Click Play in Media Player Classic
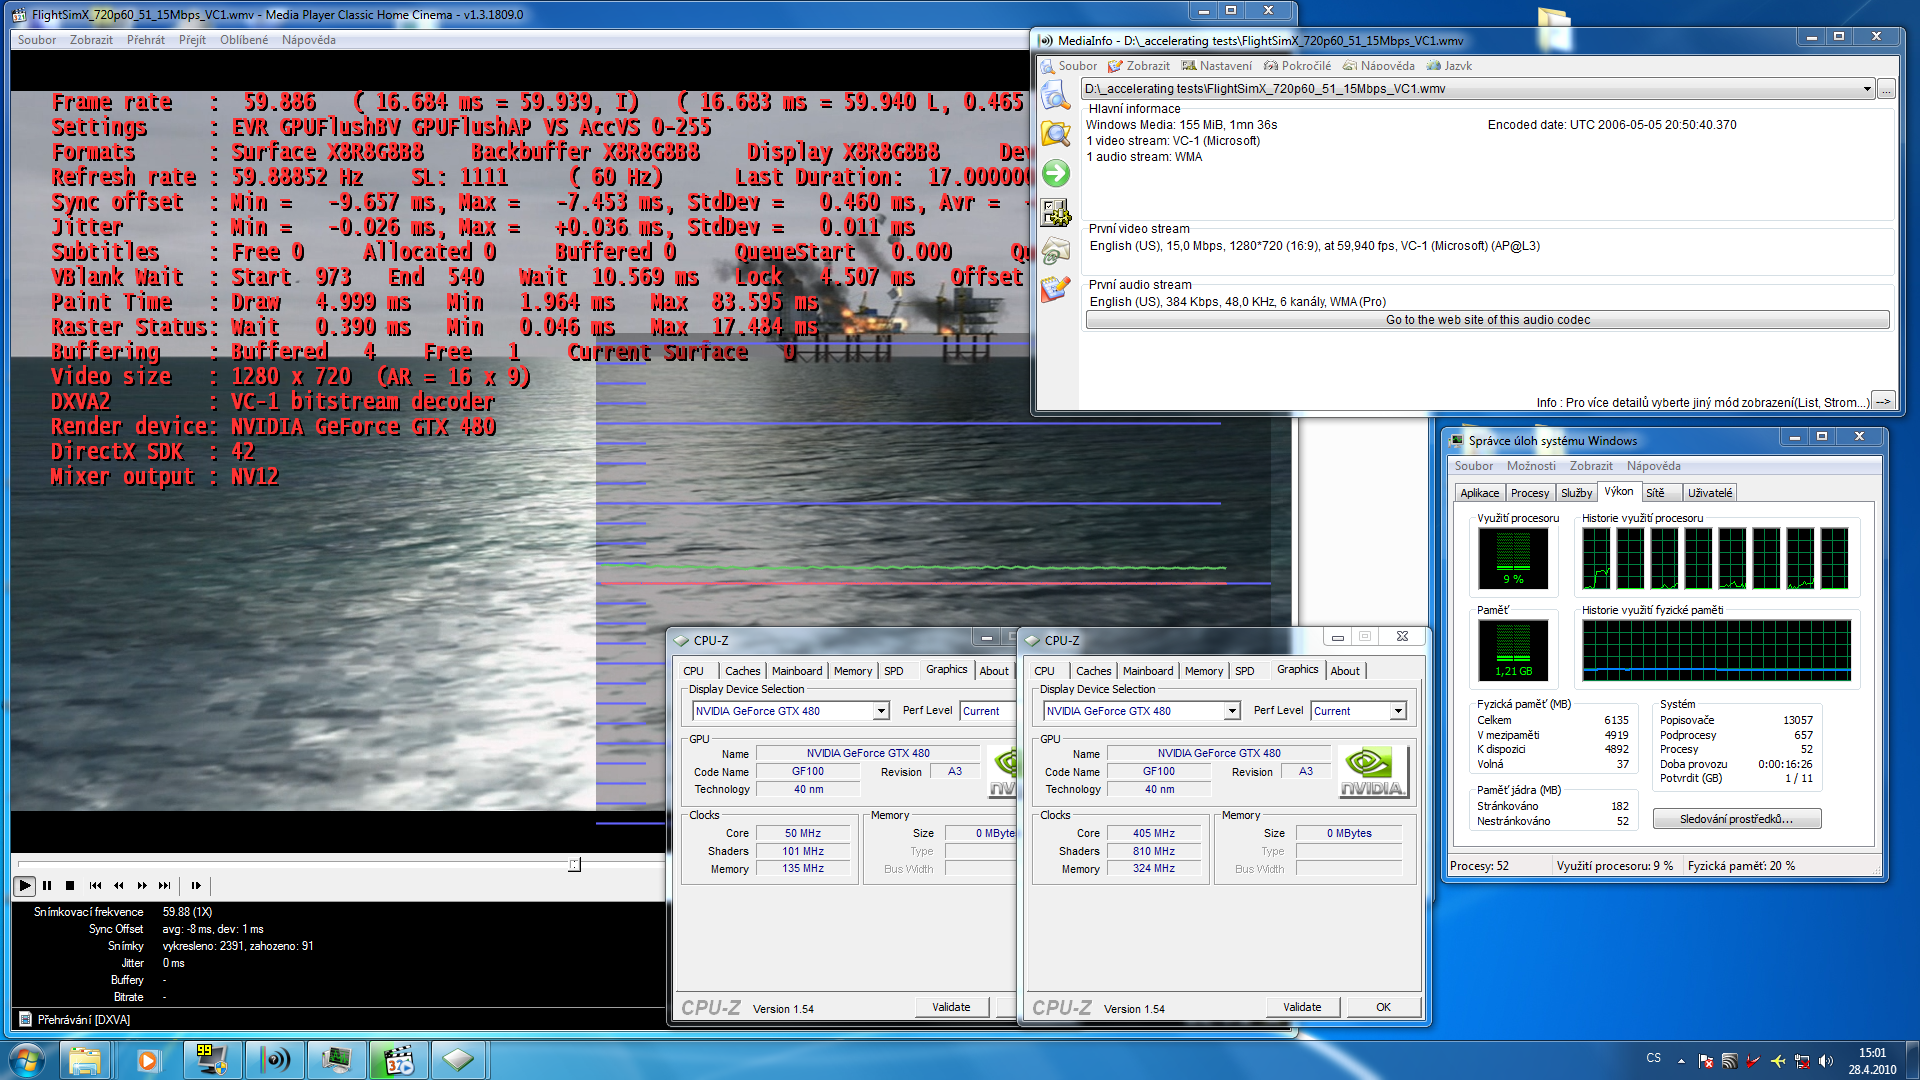Image resolution: width=1920 pixels, height=1080 pixels. pos(25,885)
